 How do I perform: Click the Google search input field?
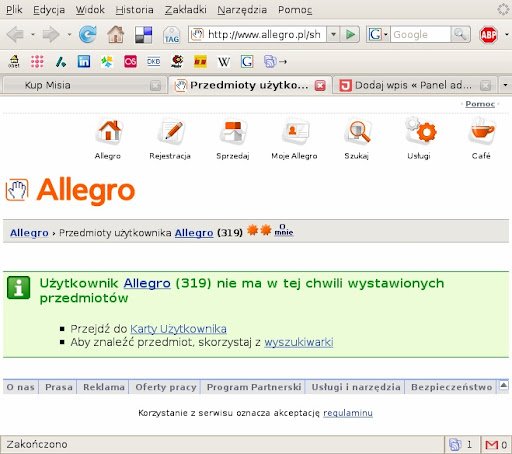coord(420,34)
